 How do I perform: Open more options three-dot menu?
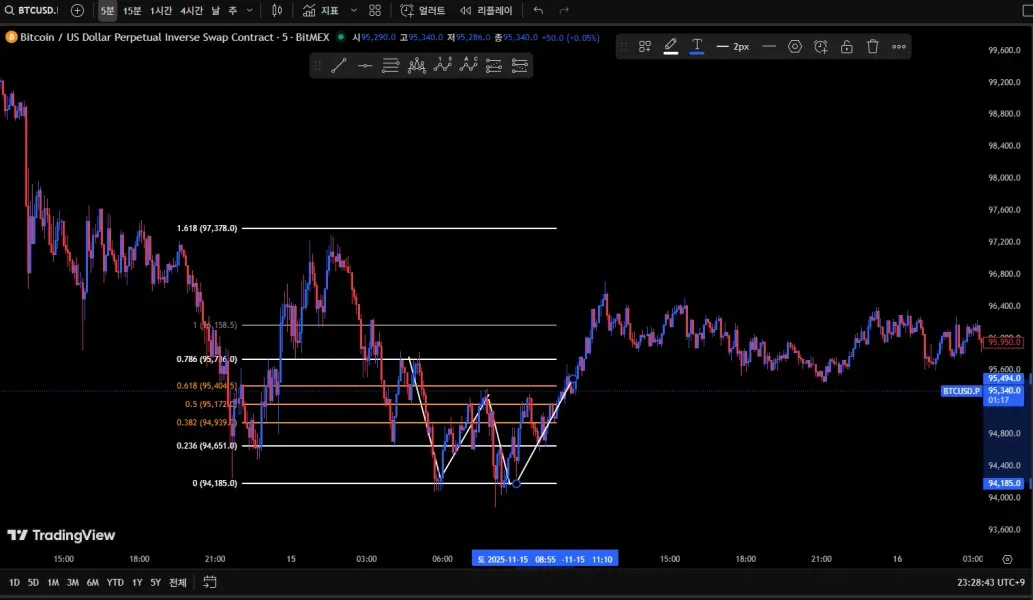click(x=898, y=46)
